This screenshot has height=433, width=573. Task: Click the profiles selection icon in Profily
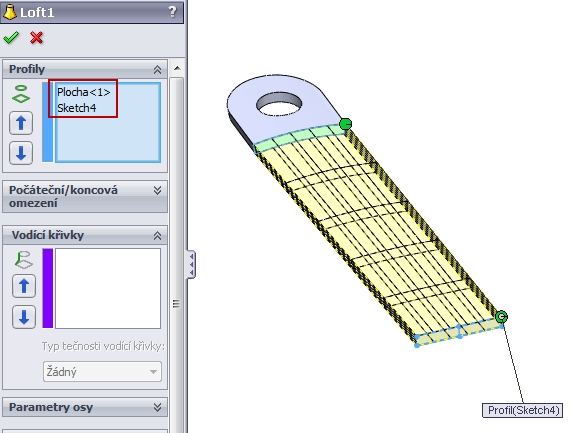(21, 94)
